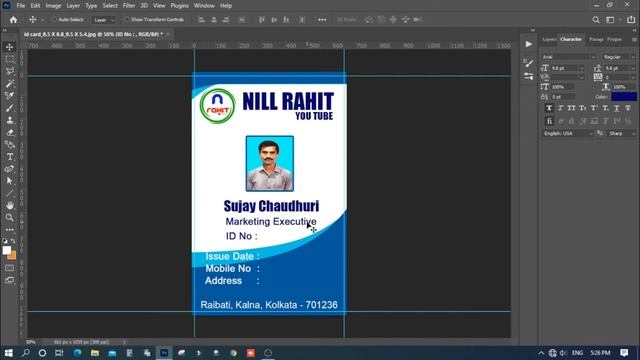Open the kerning dropdown
The width and height of the screenshot is (640, 360).
(x=581, y=77)
